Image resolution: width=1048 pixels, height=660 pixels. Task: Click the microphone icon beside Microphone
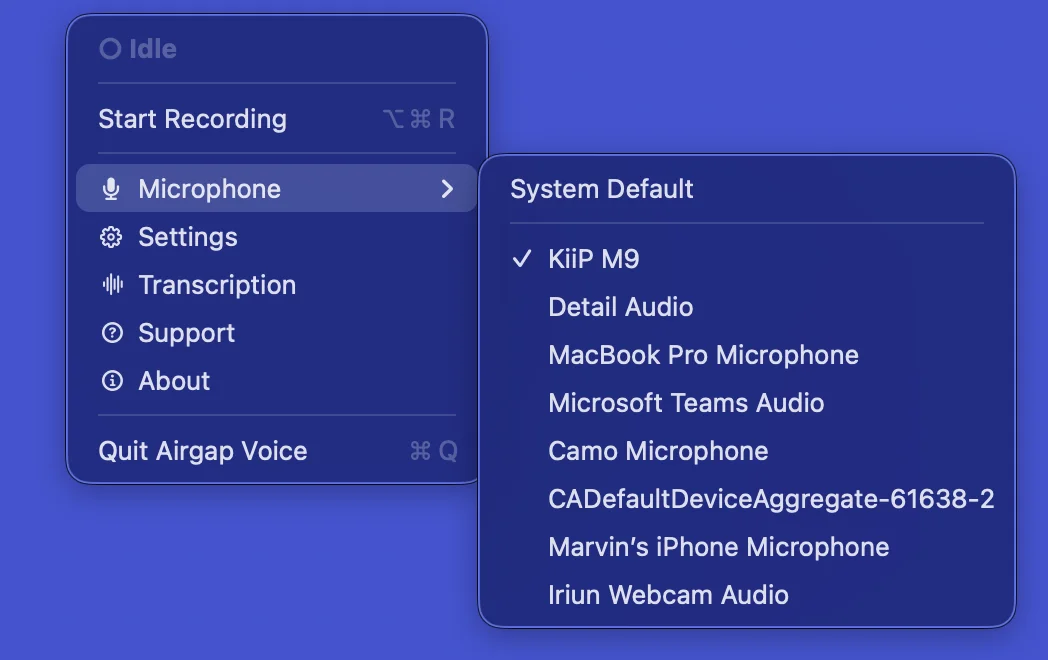(x=110, y=188)
